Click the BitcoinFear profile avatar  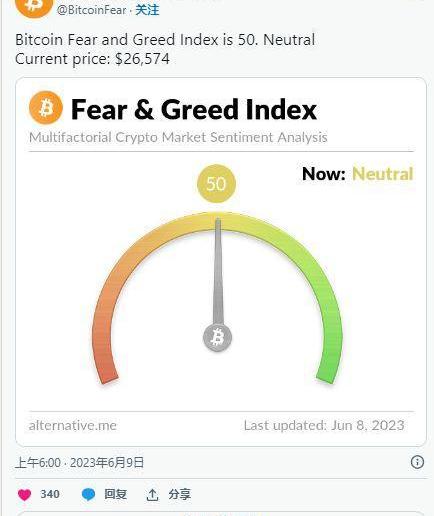click(34, 6)
